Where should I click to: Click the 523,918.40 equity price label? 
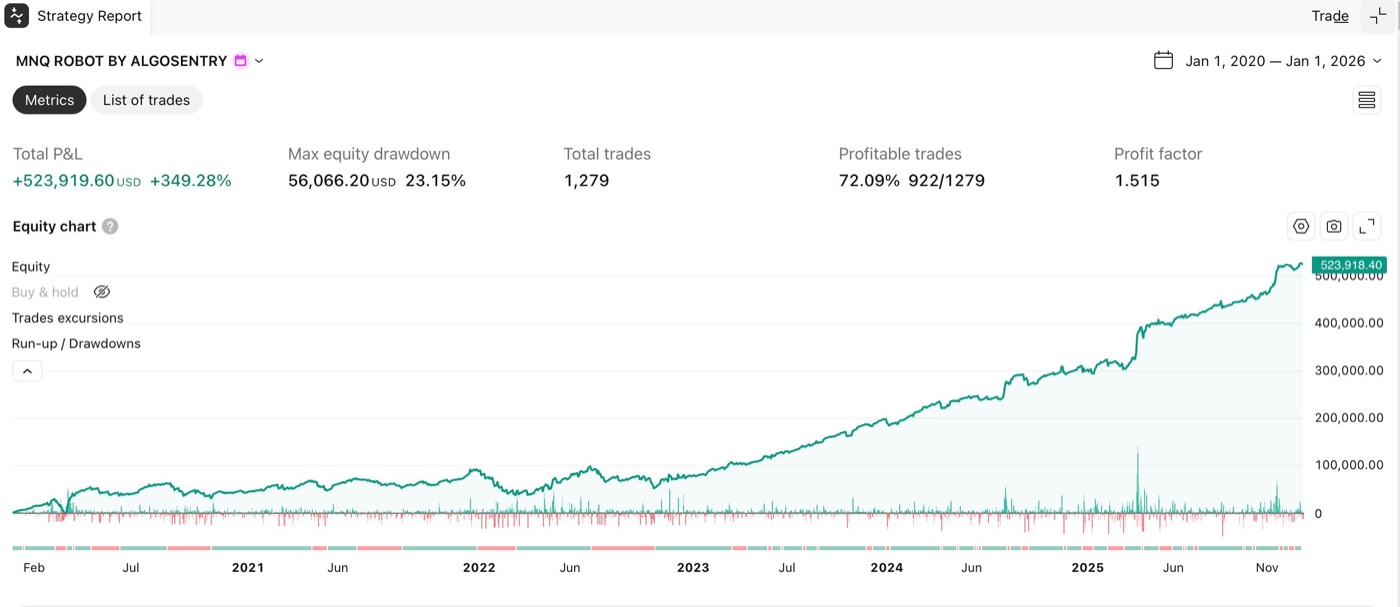[x=1349, y=265]
